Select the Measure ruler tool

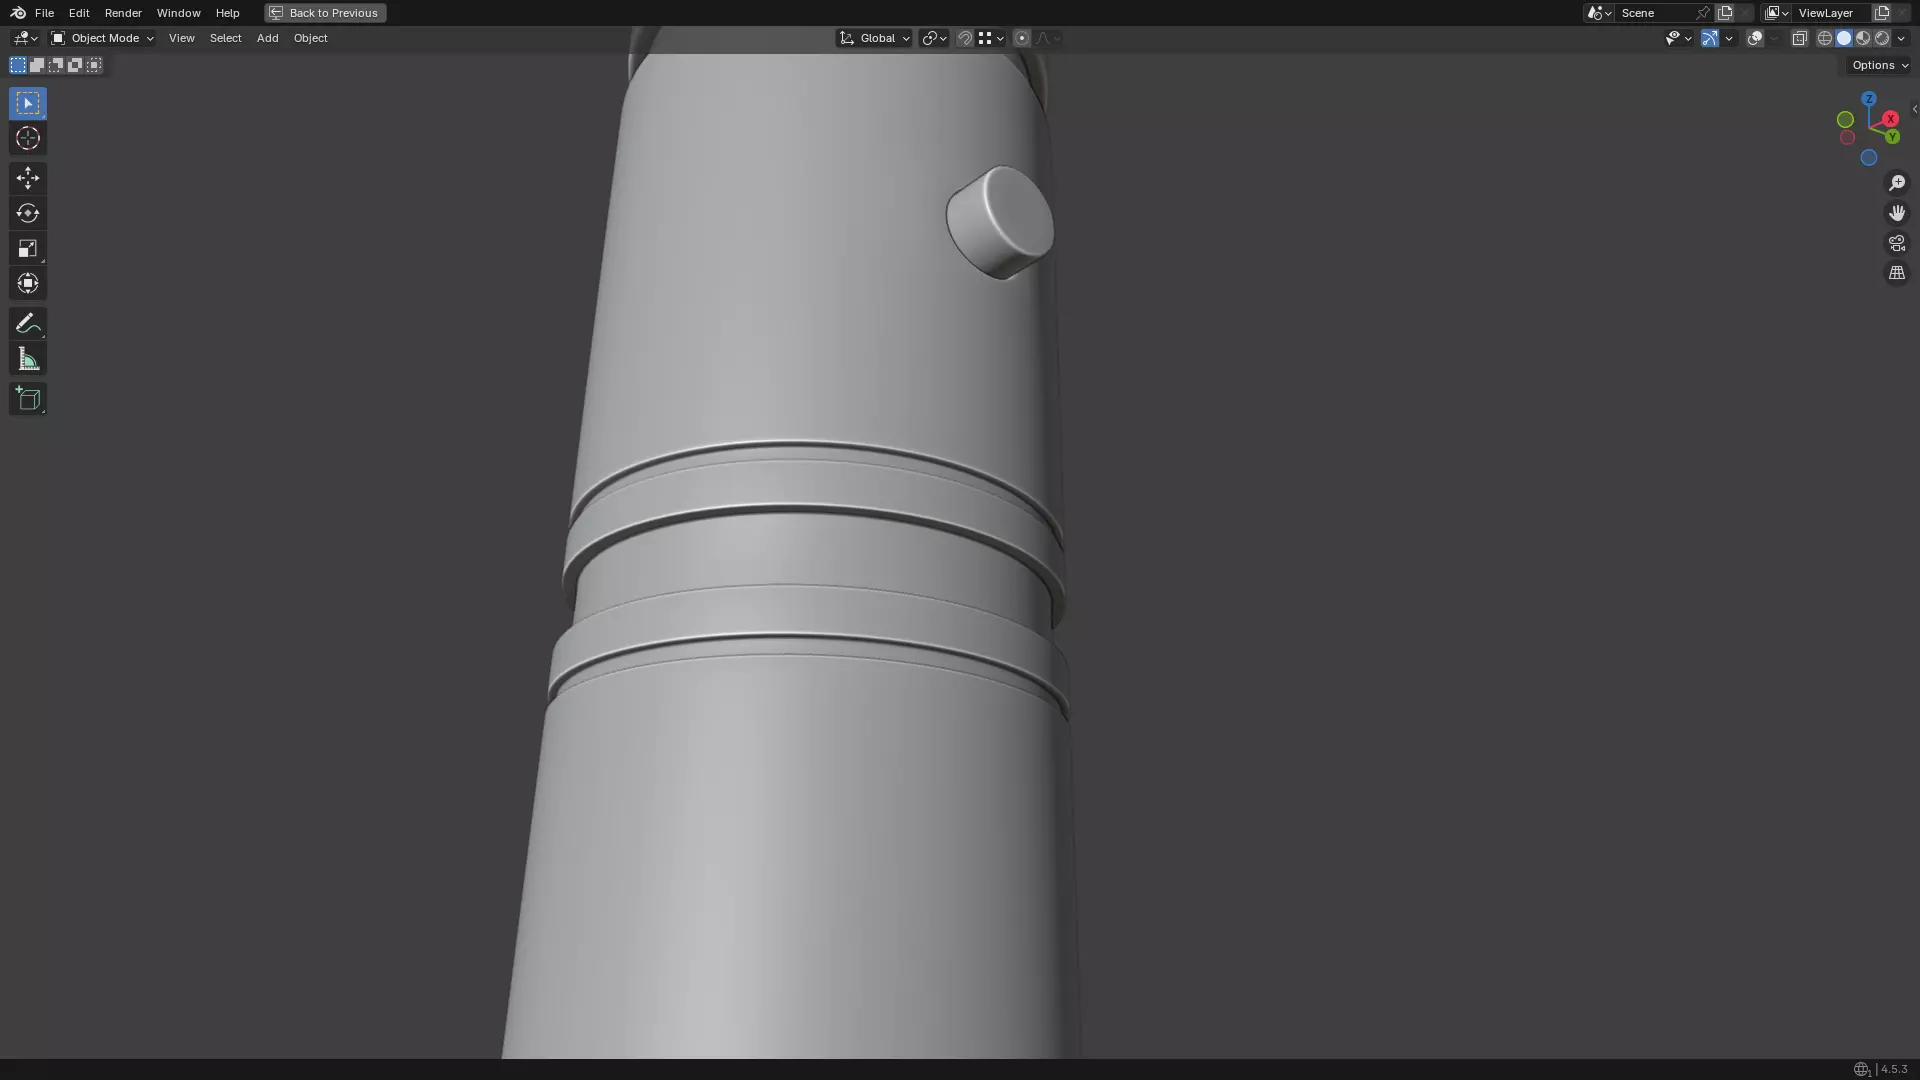click(28, 359)
